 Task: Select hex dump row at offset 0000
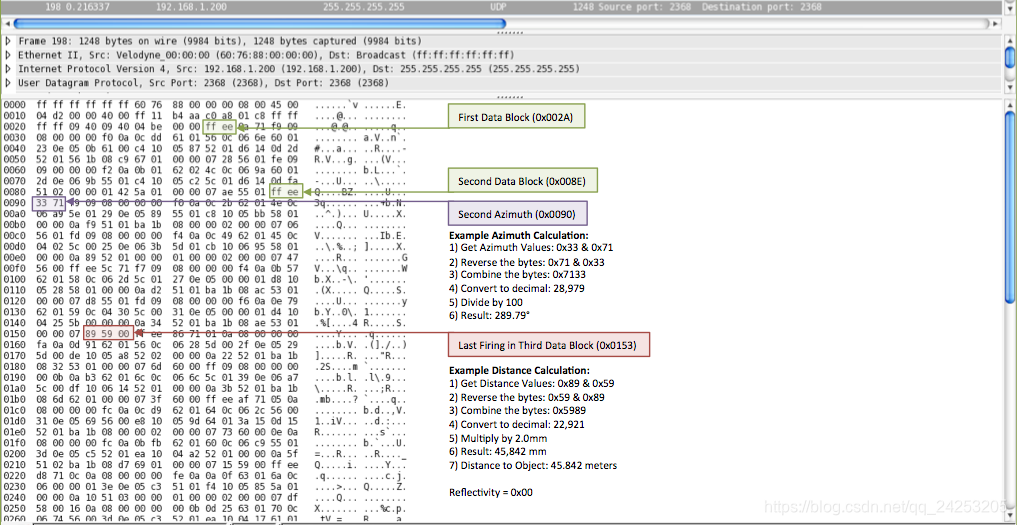click(205, 104)
